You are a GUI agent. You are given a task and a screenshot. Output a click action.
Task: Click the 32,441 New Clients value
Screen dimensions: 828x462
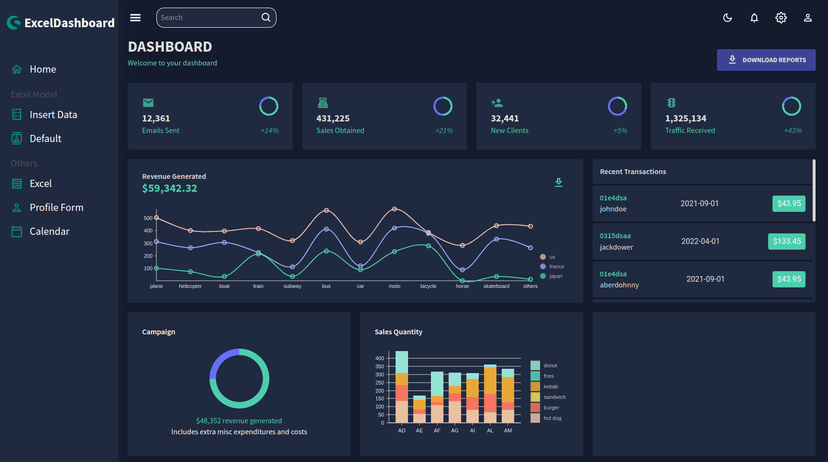click(504, 118)
